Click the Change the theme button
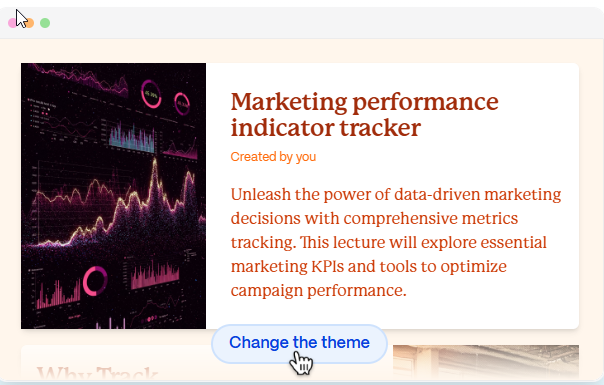Image resolution: width=604 pixels, height=385 pixels. (x=299, y=344)
